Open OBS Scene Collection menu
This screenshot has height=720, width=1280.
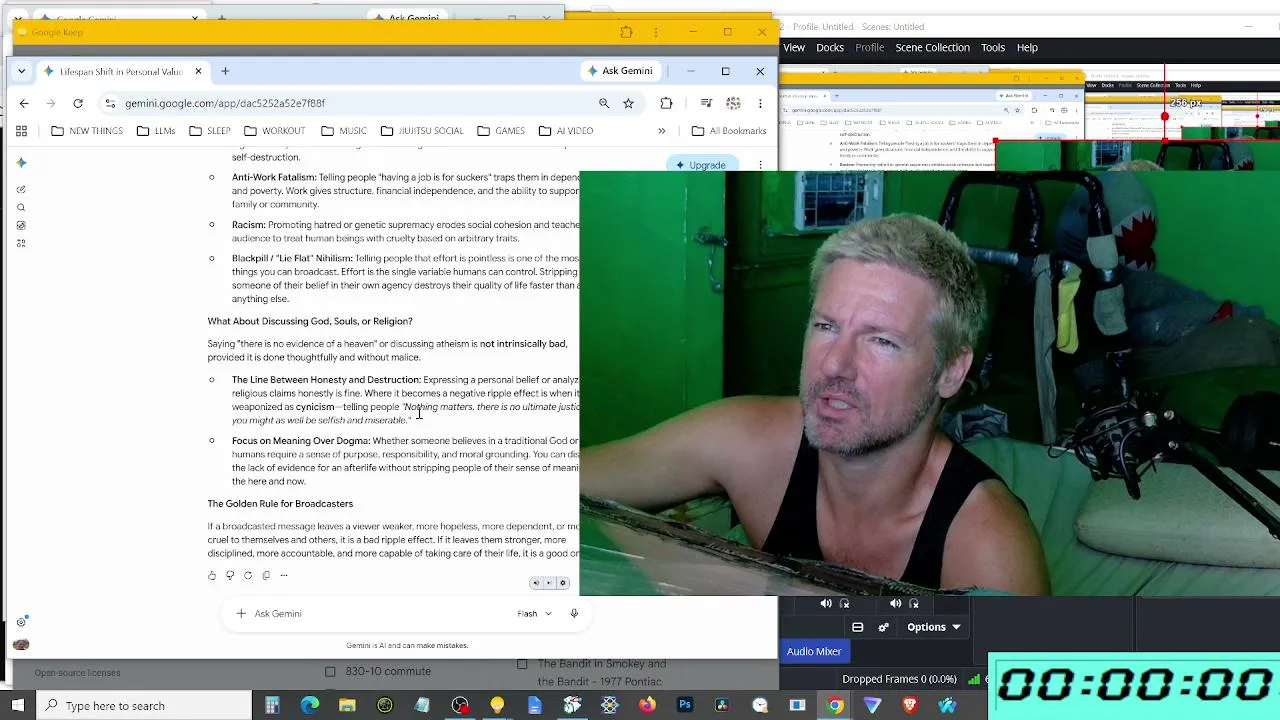coord(932,47)
